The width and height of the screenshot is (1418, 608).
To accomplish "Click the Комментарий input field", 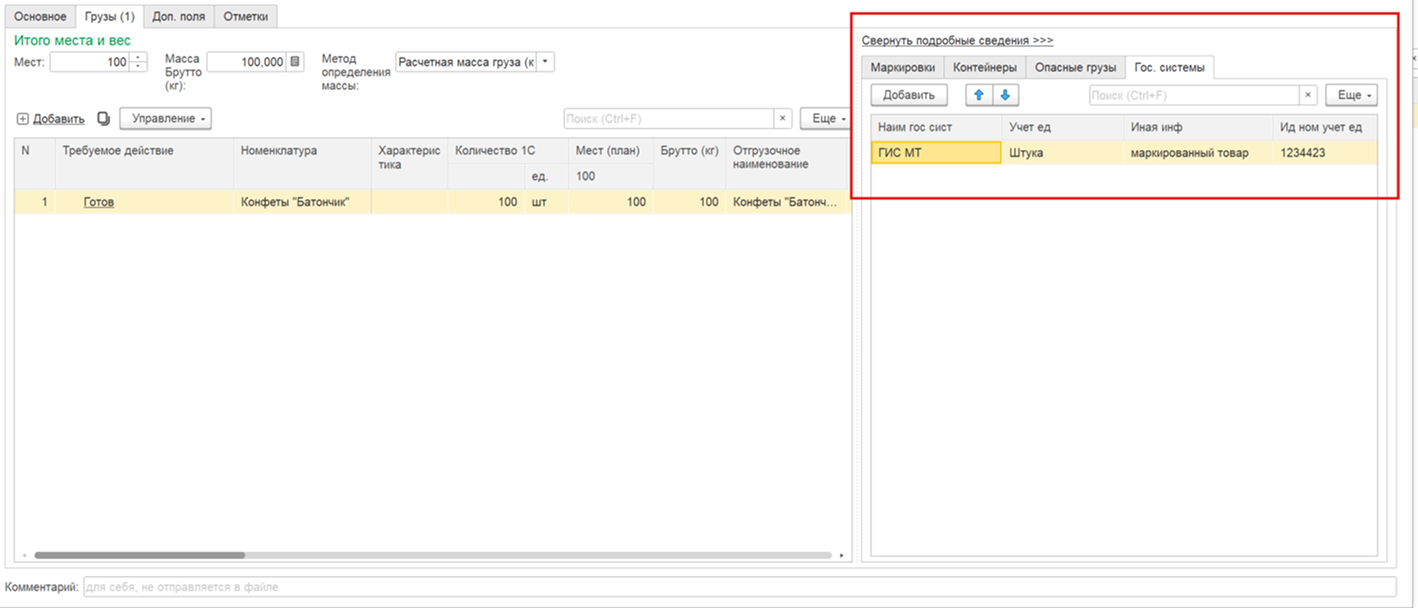I will click(739, 587).
